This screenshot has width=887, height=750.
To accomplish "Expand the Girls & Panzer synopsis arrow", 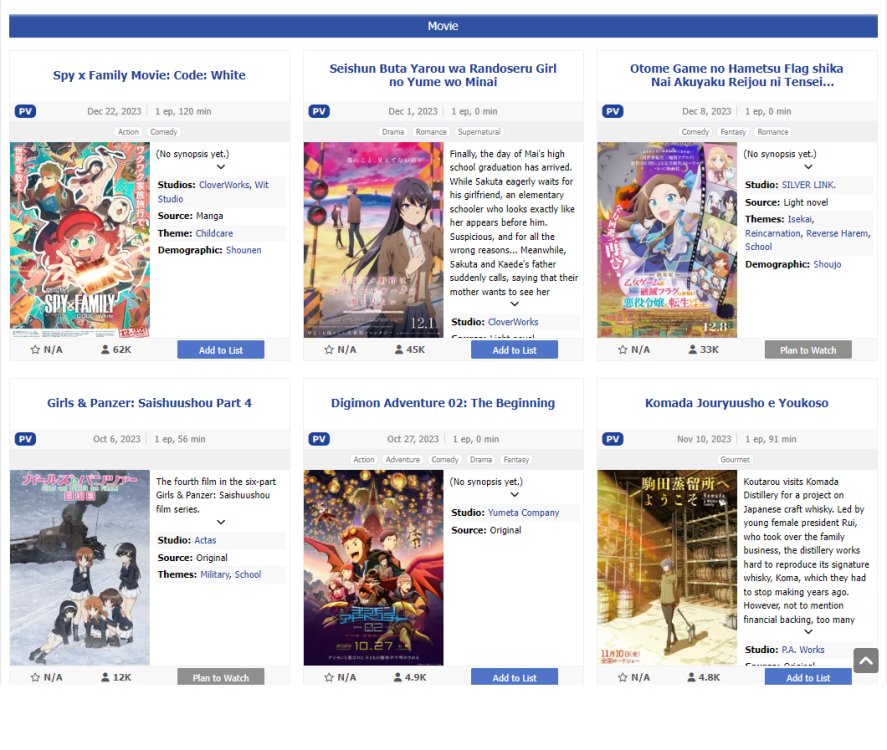I will click(221, 522).
